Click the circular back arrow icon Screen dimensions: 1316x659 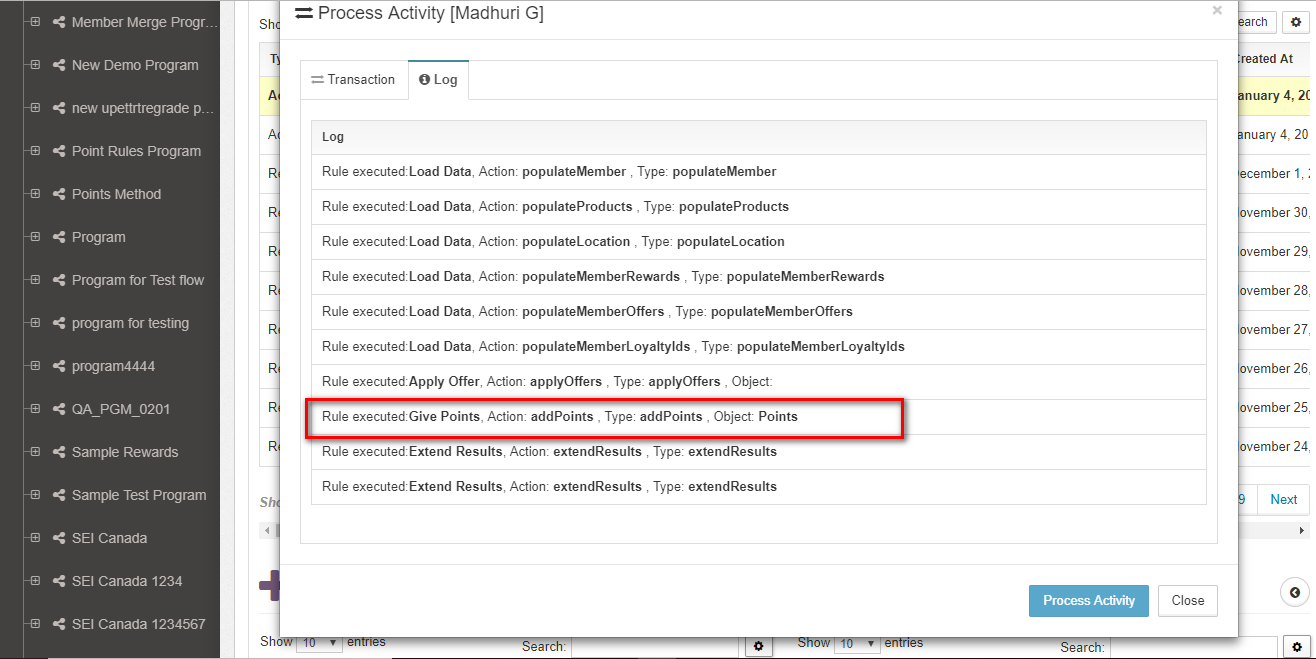1295,591
